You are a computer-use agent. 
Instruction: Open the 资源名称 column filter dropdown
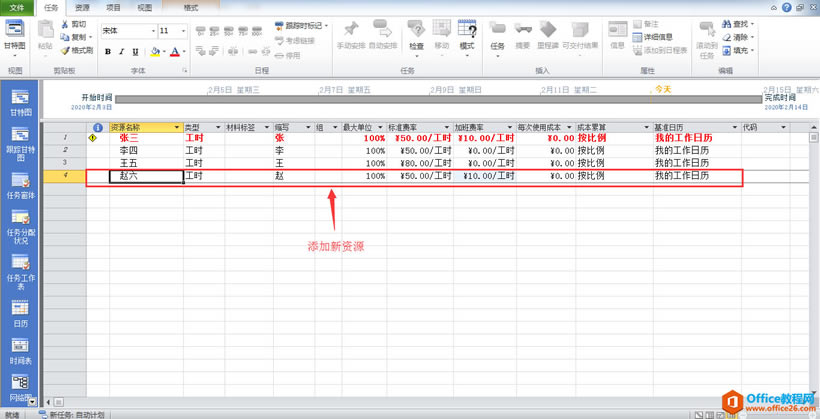[x=177, y=128]
